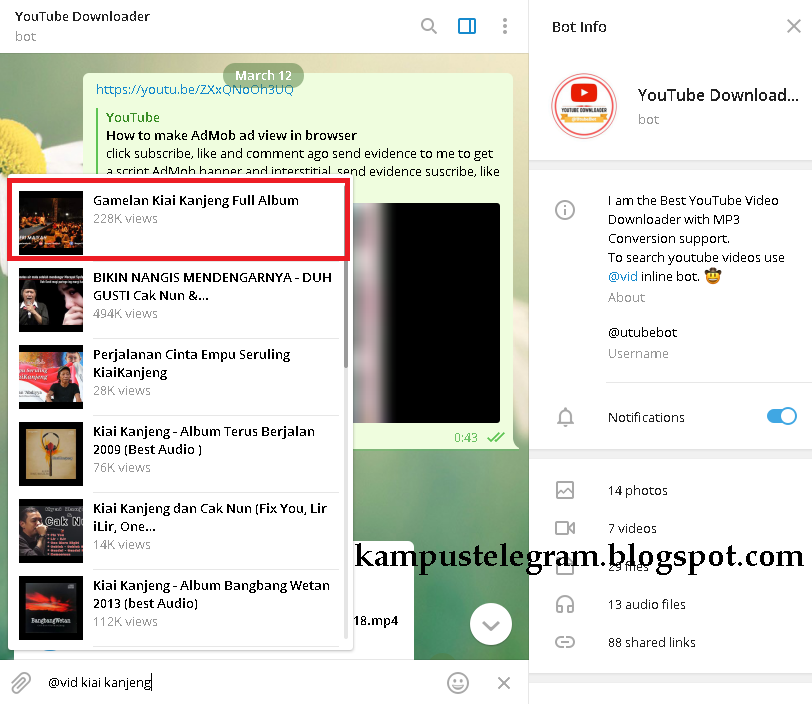Click the YouTube Downloader chat title
Image resolution: width=812 pixels, height=704 pixels.
[82, 17]
